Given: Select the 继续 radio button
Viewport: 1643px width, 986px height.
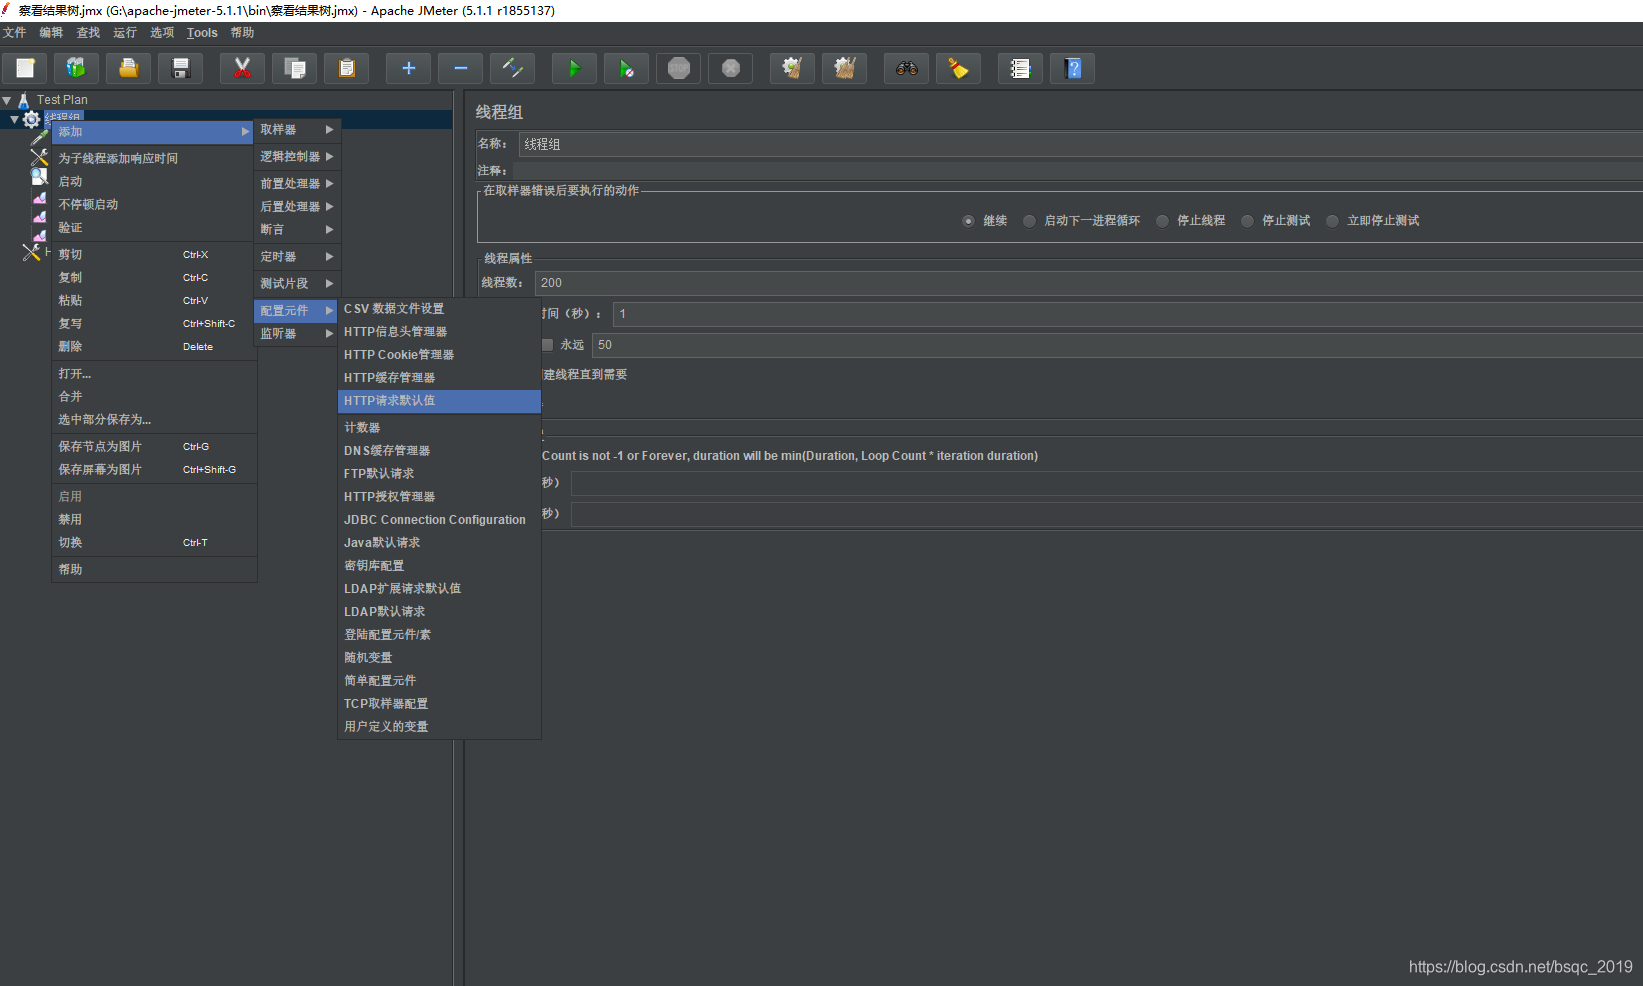Looking at the screenshot, I should [x=968, y=221].
